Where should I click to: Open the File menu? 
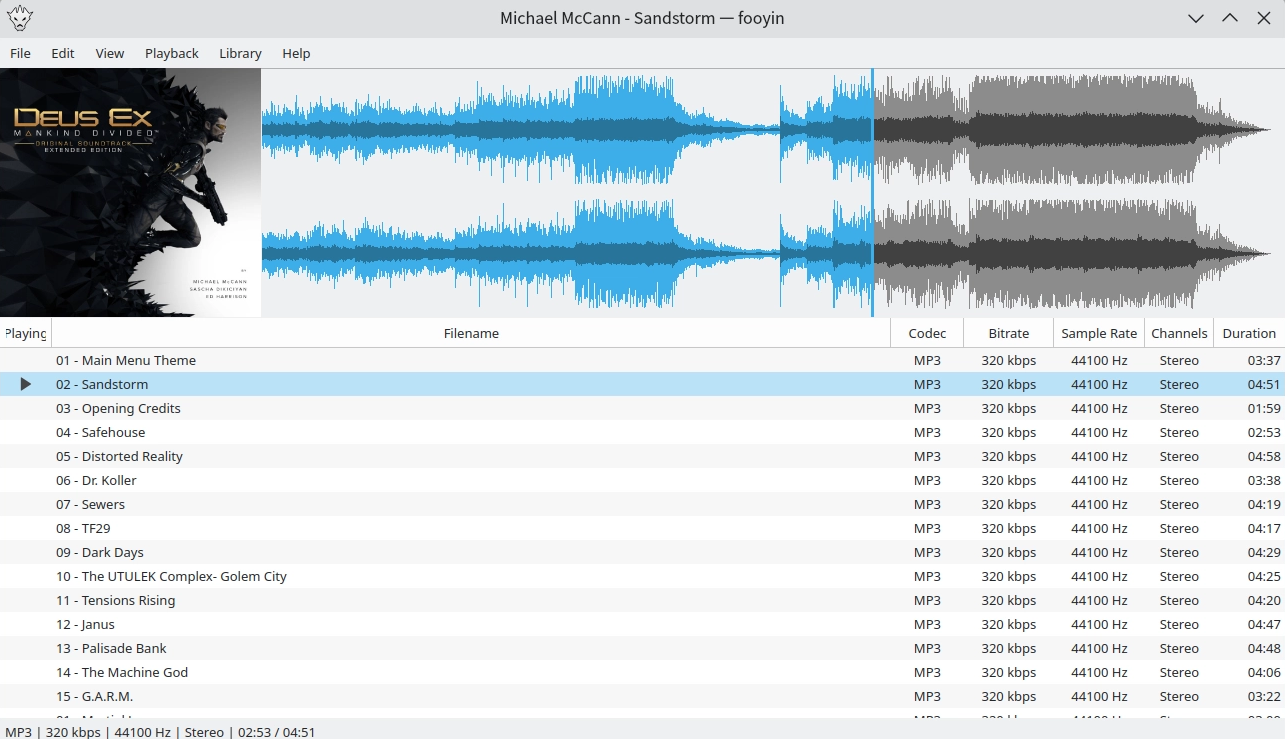[20, 53]
